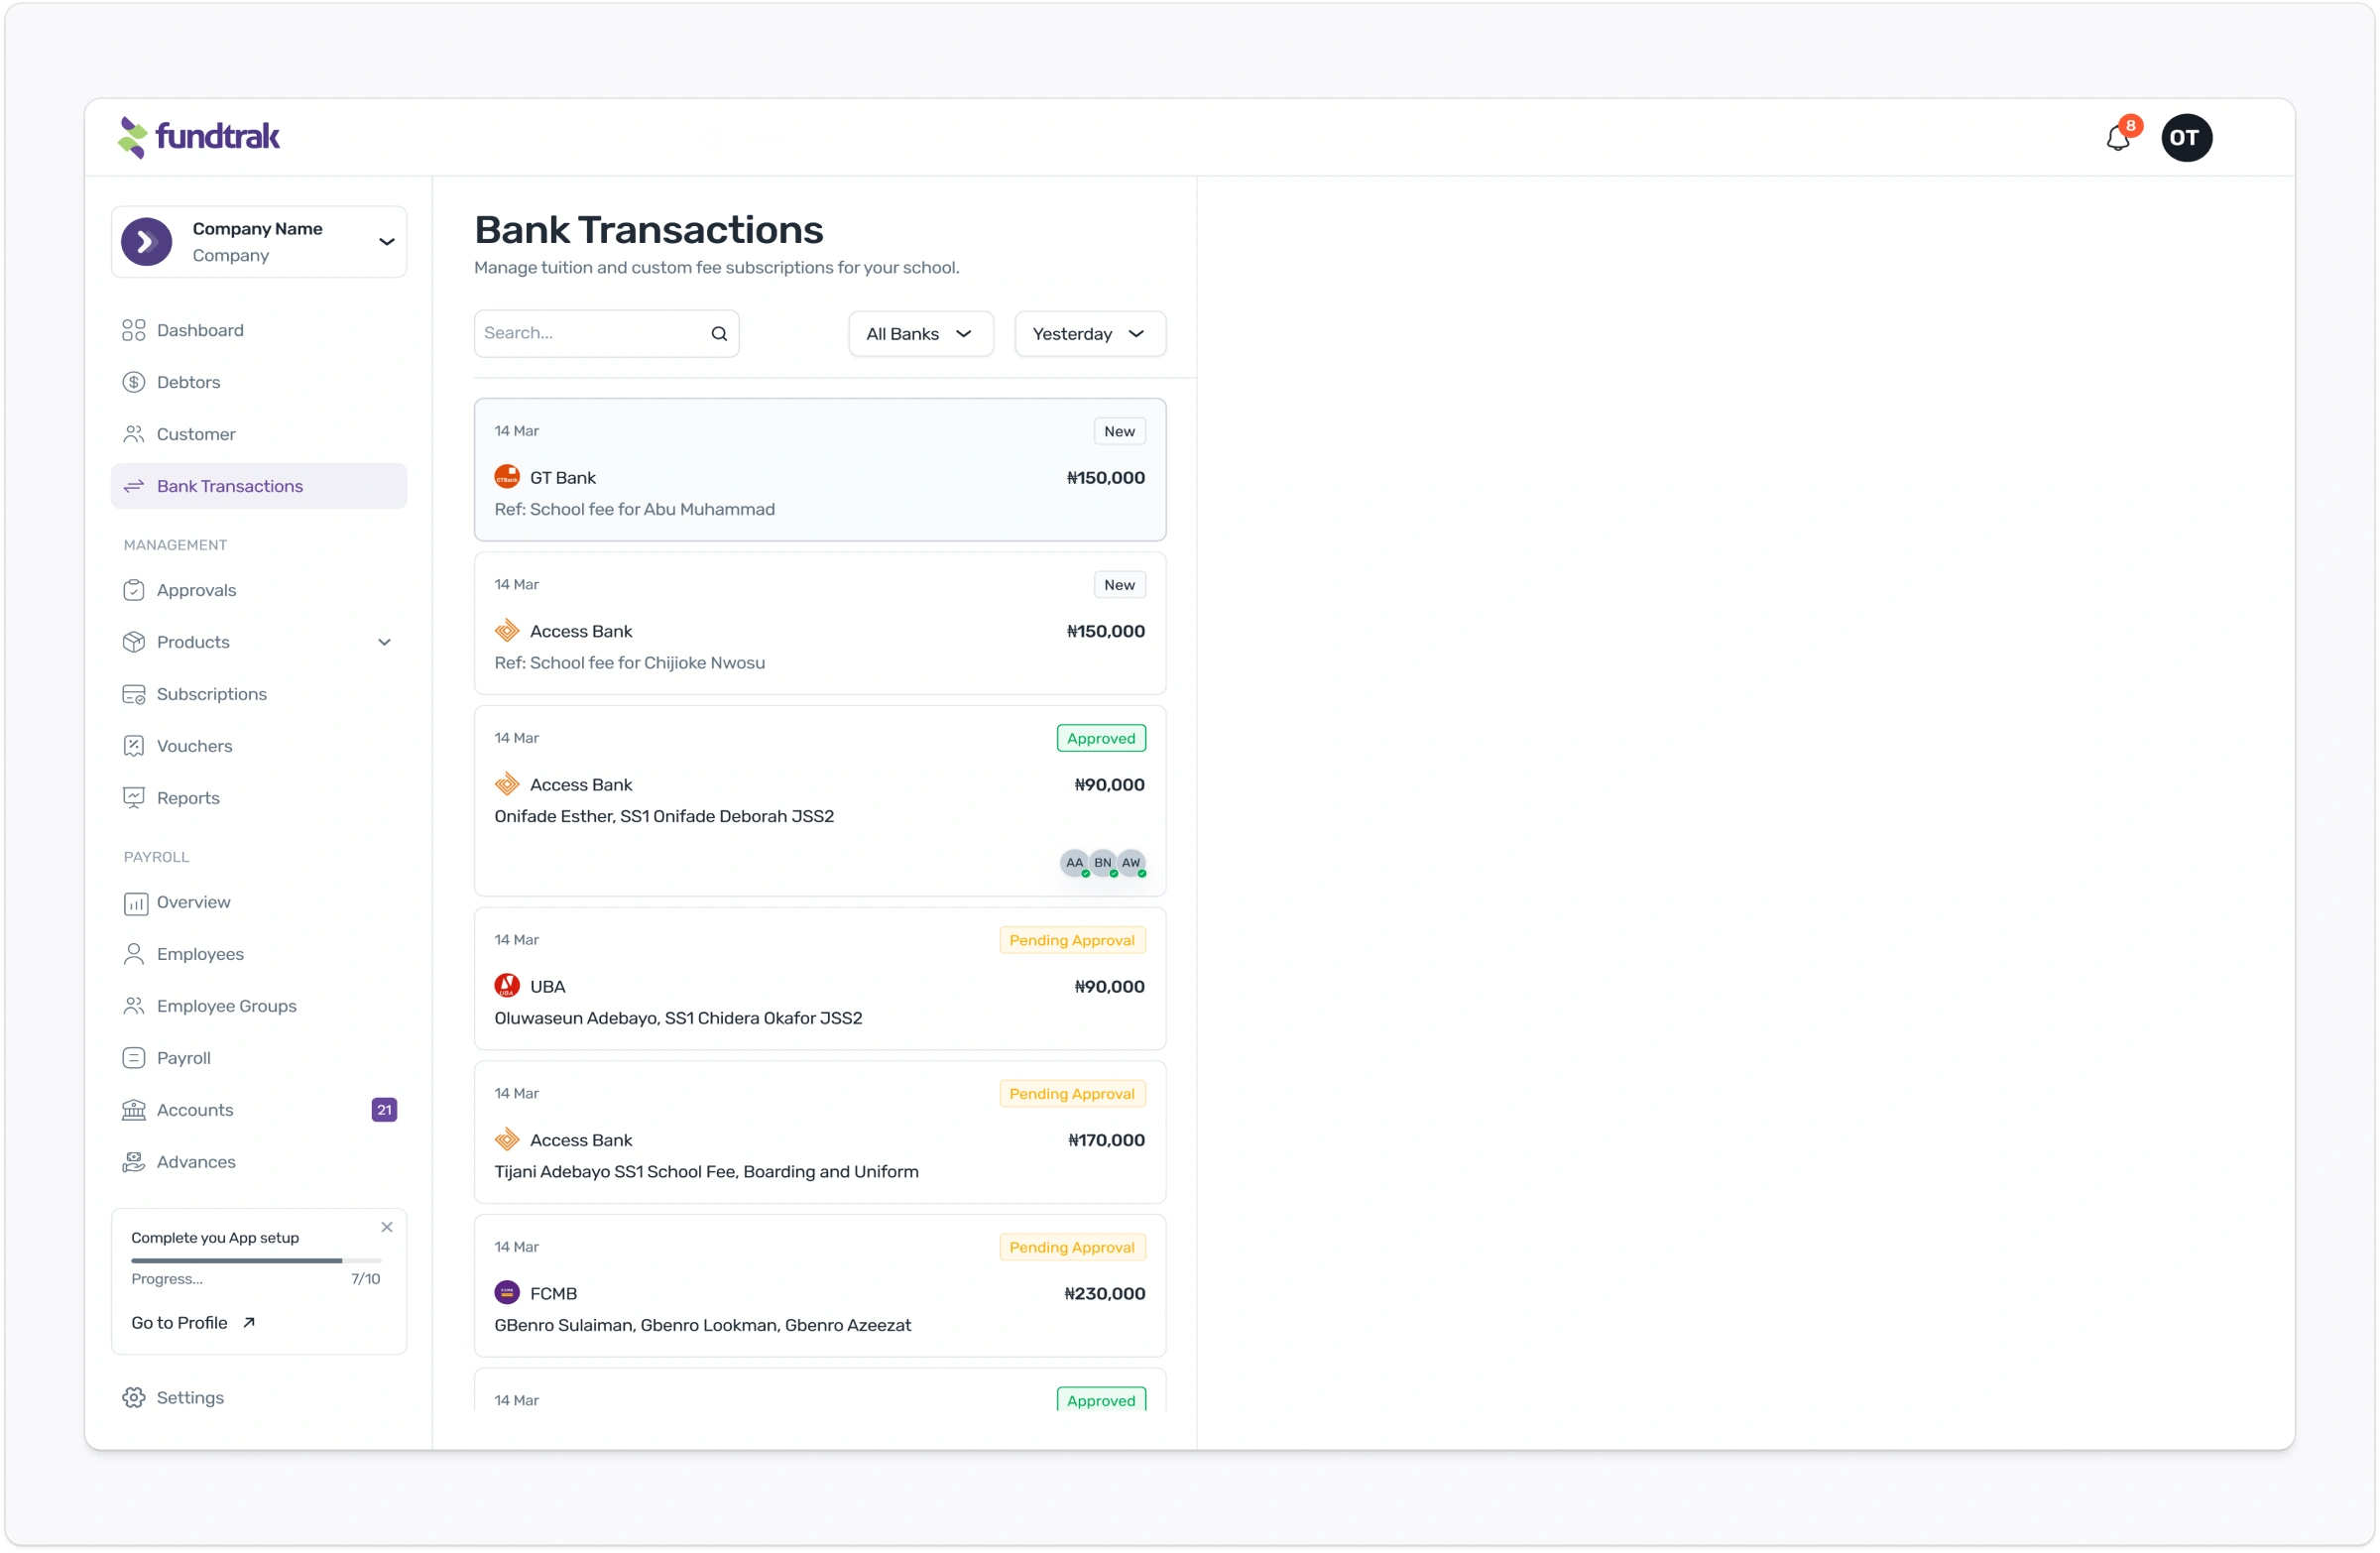This screenshot has width=2380, height=1553.
Task: Click Pending Approval badge on FCMB transaction
Action: [x=1072, y=1248]
